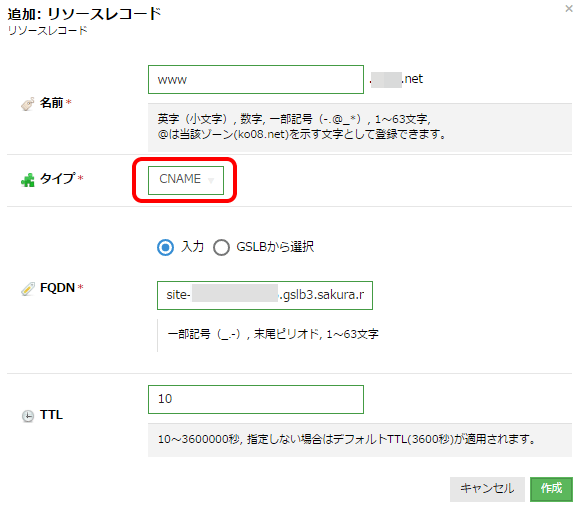Viewport: 579px width, 510px height.
Task: Click the 追加: リソースレコード dialog title
Action: pyautogui.click(x=85, y=14)
